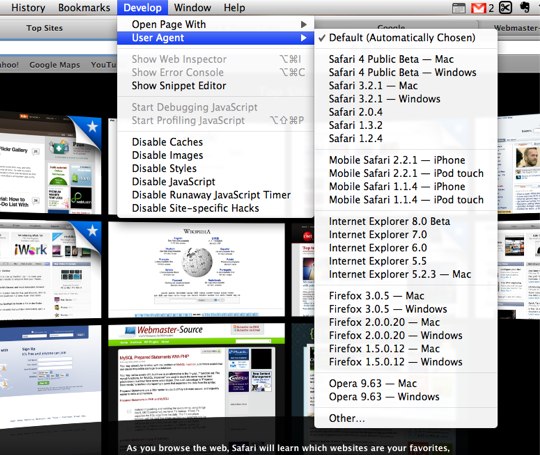Select Firefox 3.0.5 — Mac
540x455 pixels.
[406, 296]
